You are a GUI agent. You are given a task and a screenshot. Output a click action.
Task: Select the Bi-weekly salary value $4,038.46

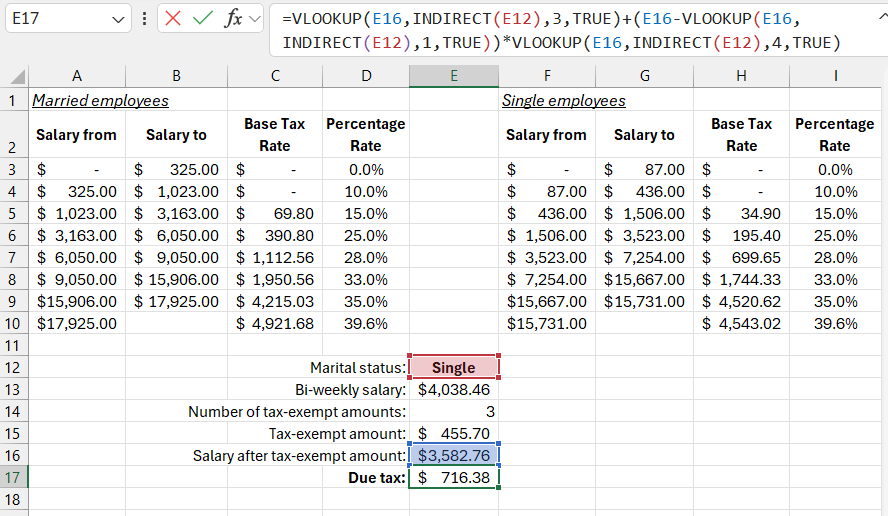pos(454,389)
